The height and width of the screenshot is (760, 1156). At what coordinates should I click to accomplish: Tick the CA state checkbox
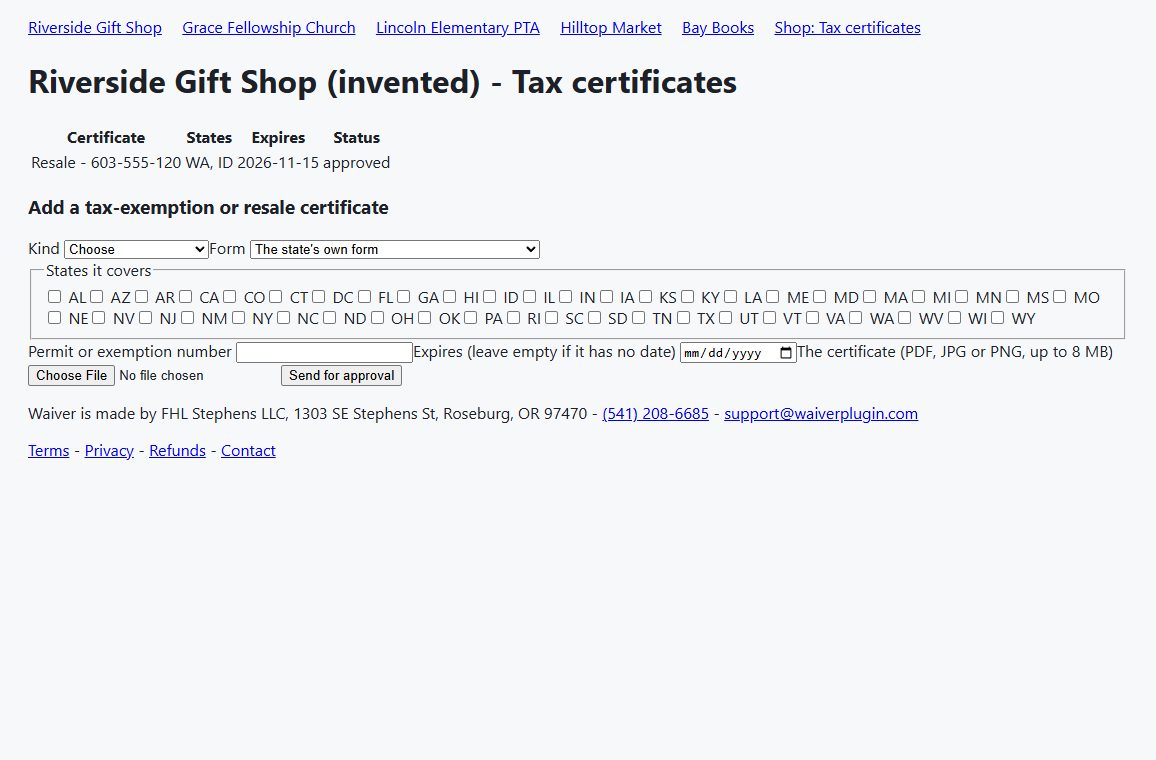pyautogui.click(x=186, y=296)
